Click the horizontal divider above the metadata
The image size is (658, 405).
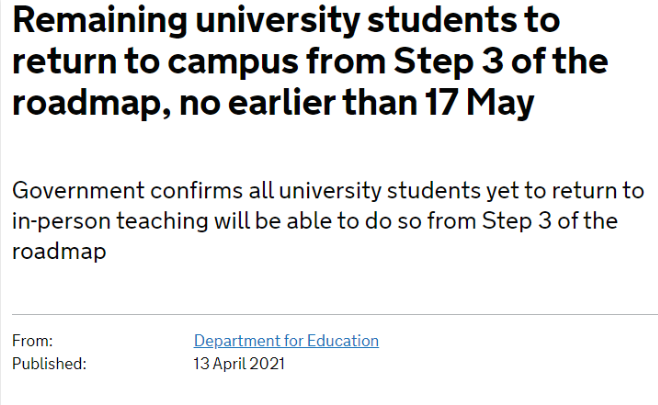335,314
